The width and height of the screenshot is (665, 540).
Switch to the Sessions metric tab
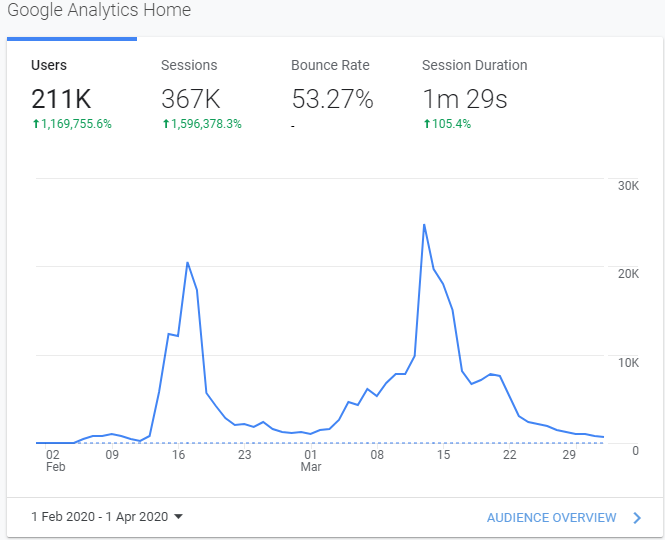point(201,92)
